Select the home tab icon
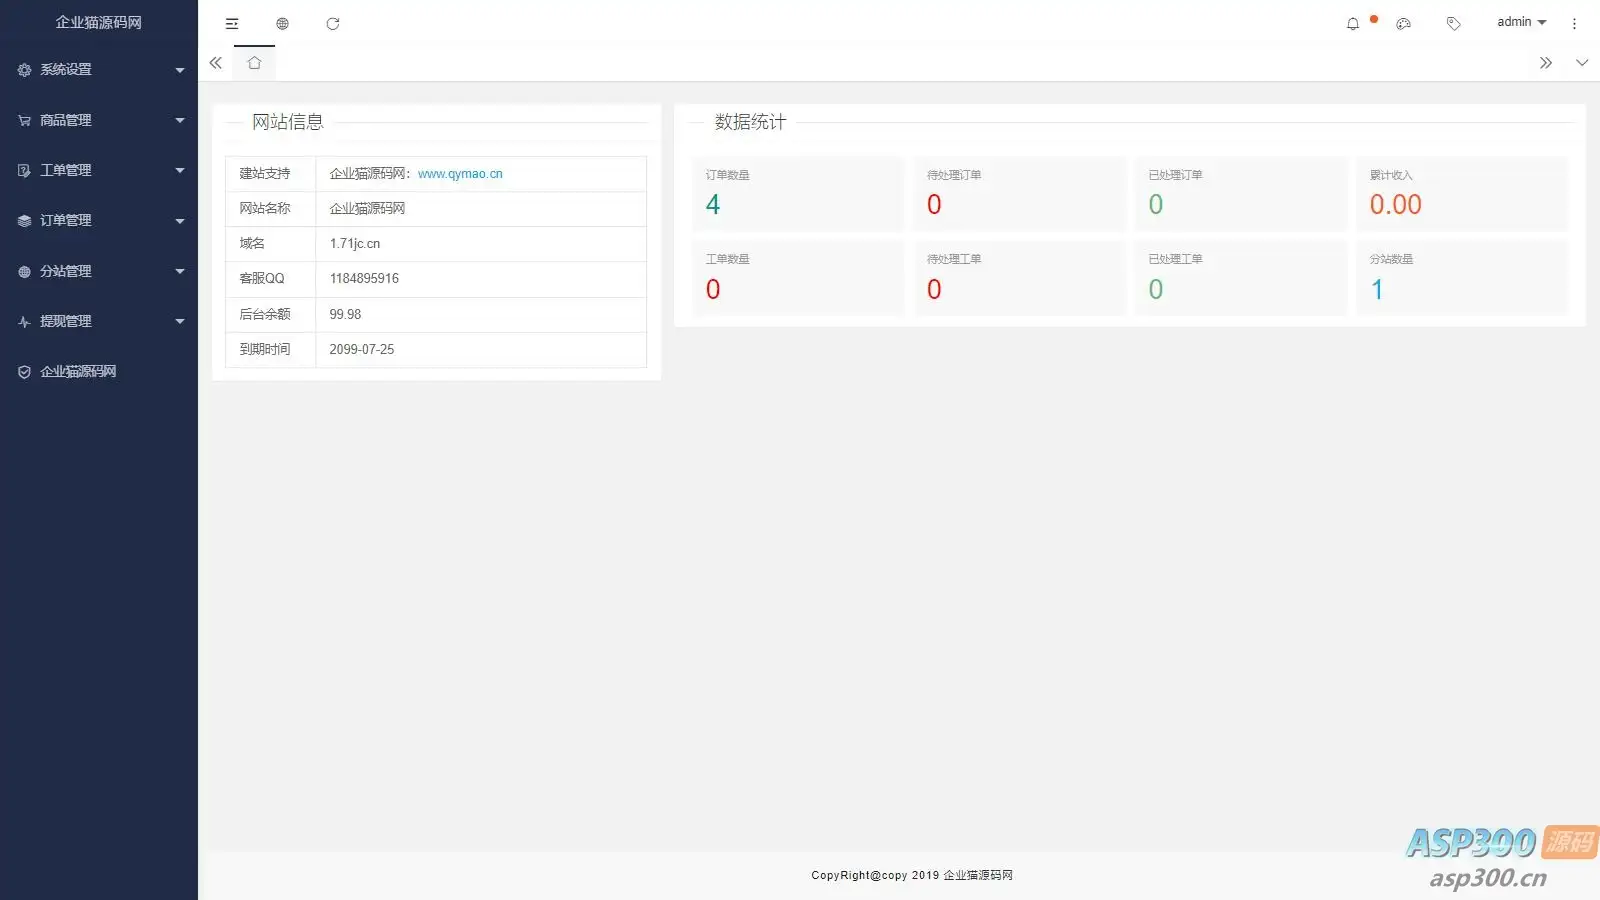Screen dimensions: 1600x900 254,63
